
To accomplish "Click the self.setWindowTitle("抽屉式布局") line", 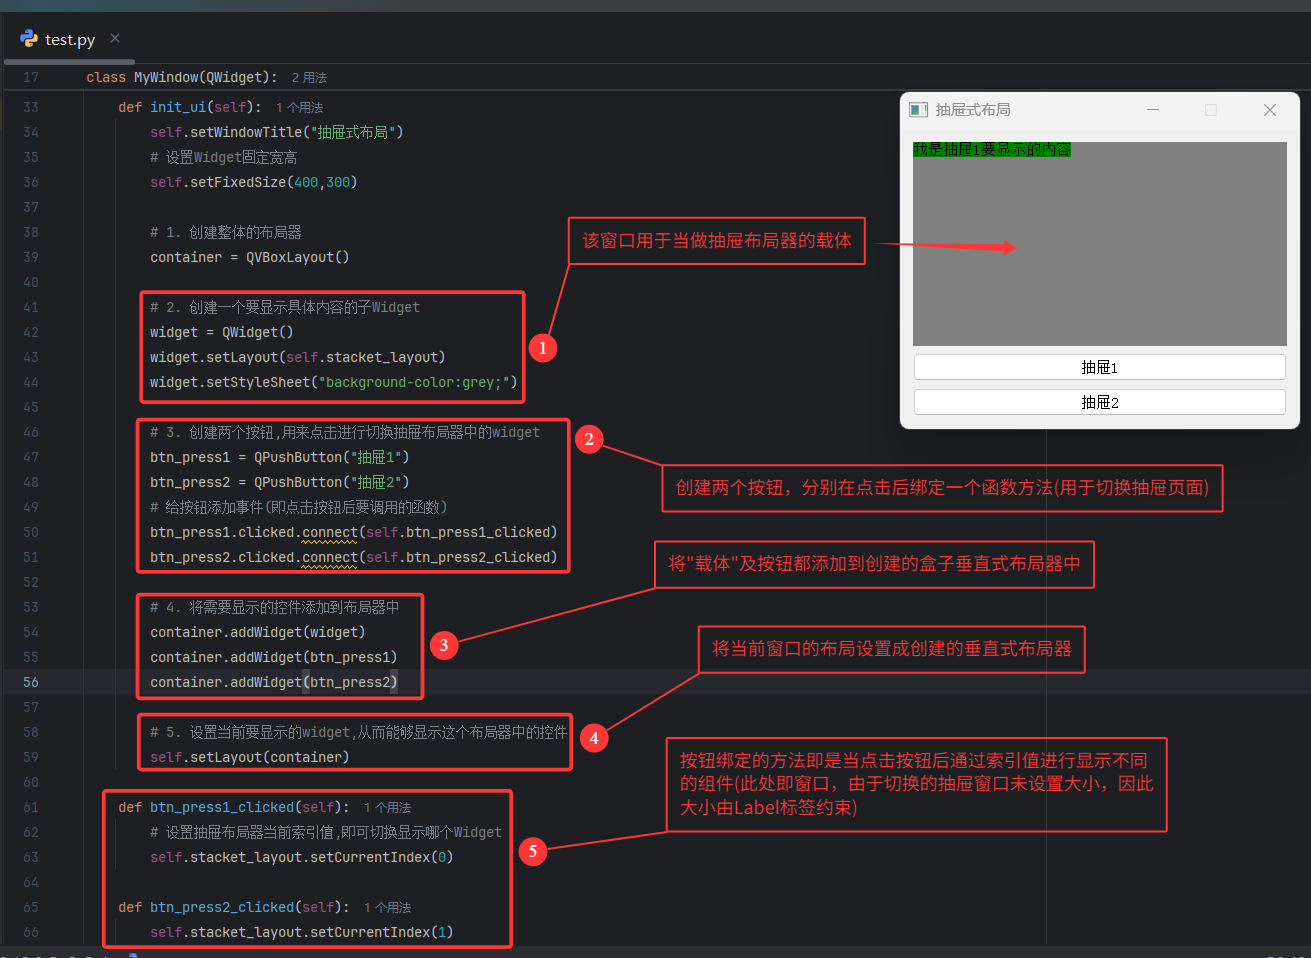I will 277,132.
